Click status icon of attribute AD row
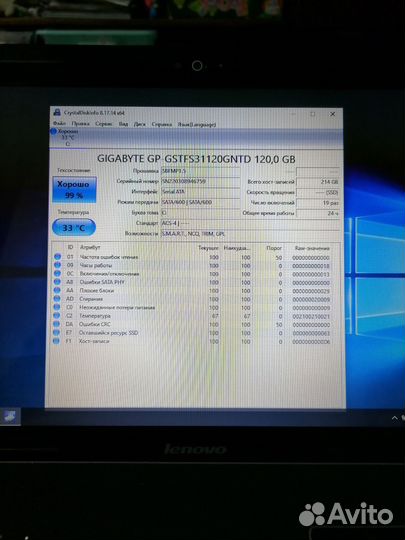Image resolution: width=405 pixels, height=540 pixels. (57, 299)
